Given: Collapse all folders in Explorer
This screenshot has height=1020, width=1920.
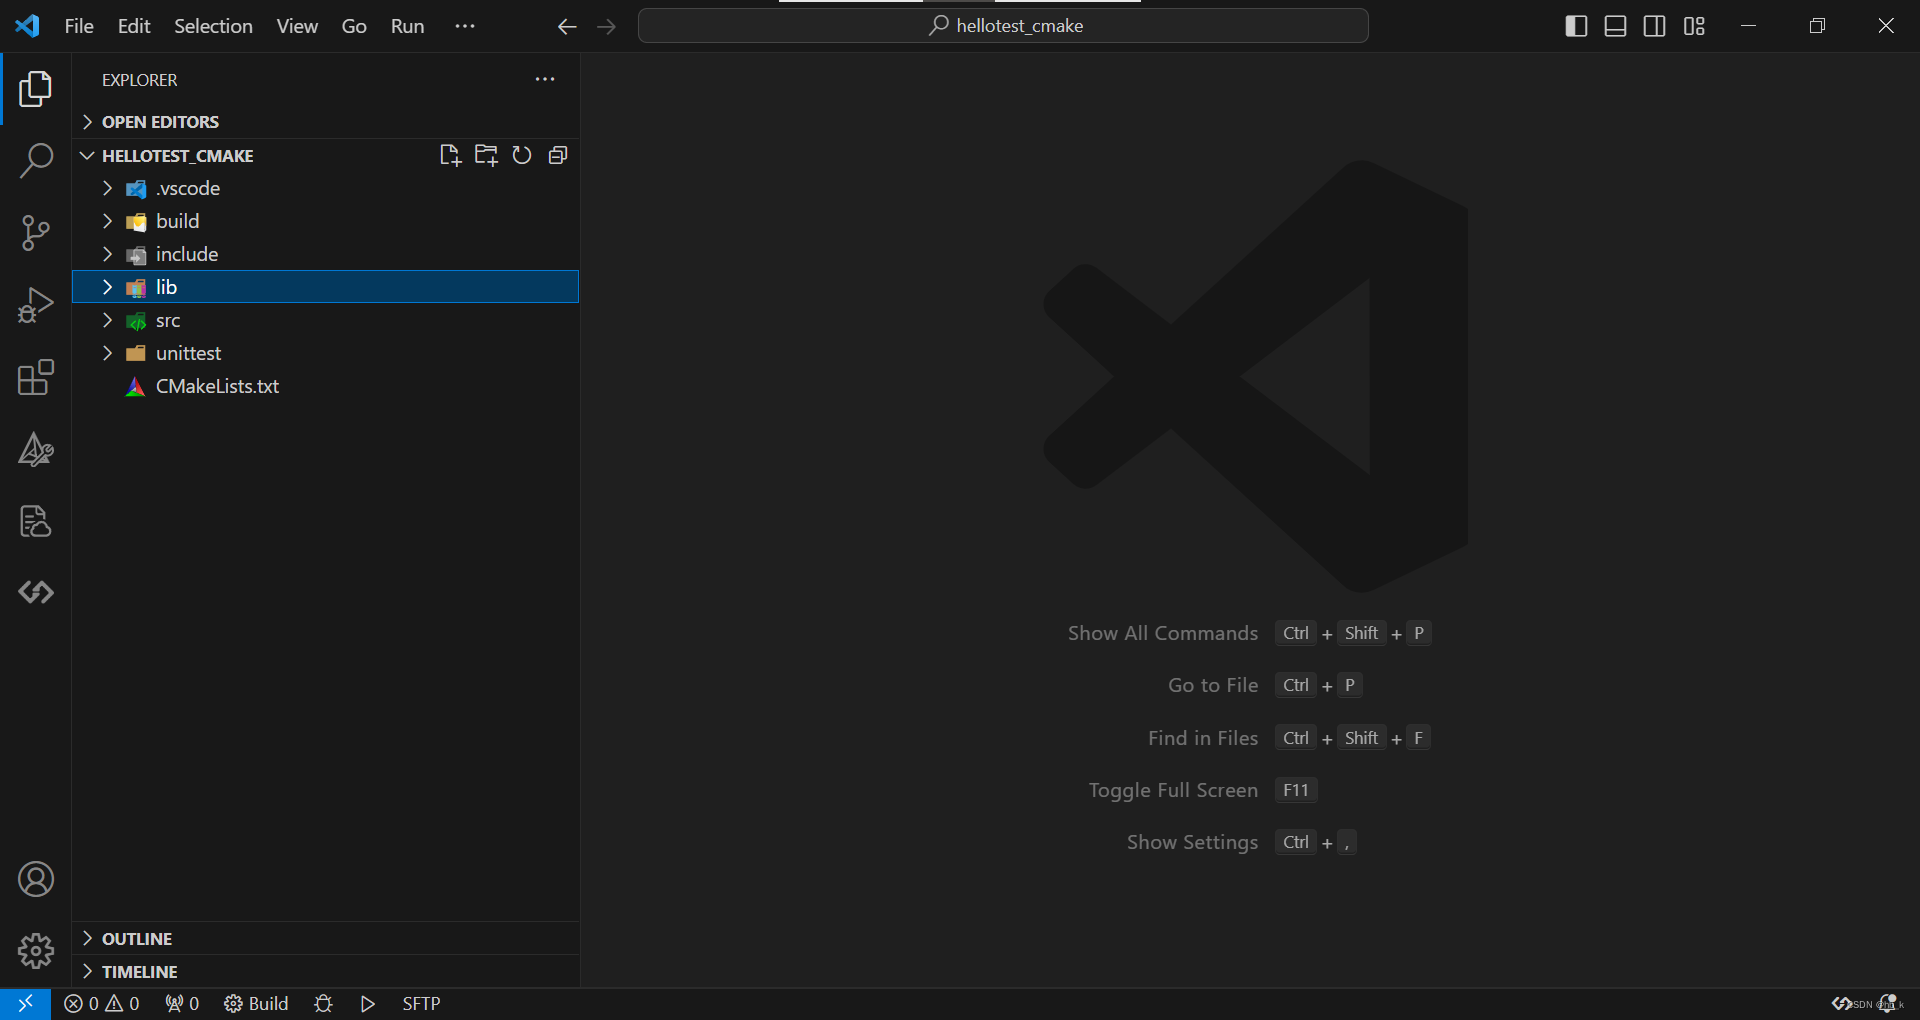Looking at the screenshot, I should 558,155.
